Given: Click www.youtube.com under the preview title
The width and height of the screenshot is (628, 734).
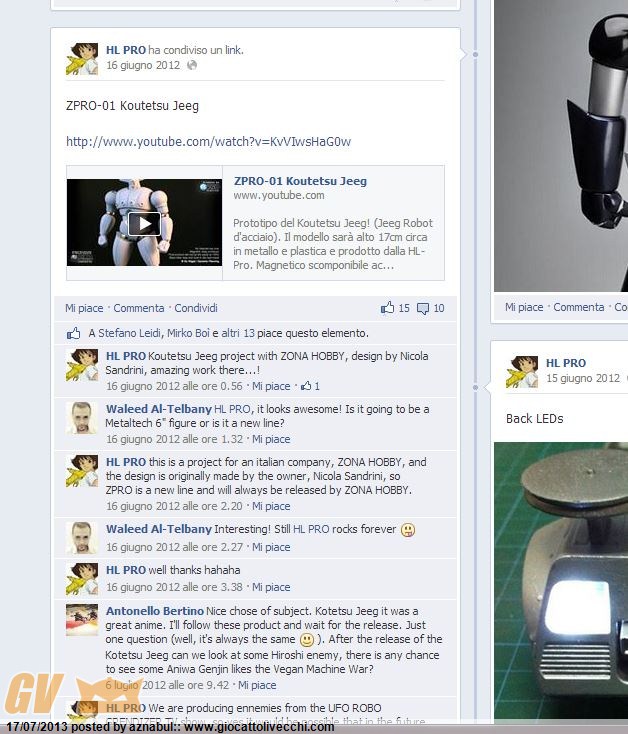Looking at the screenshot, I should click(x=278, y=195).
